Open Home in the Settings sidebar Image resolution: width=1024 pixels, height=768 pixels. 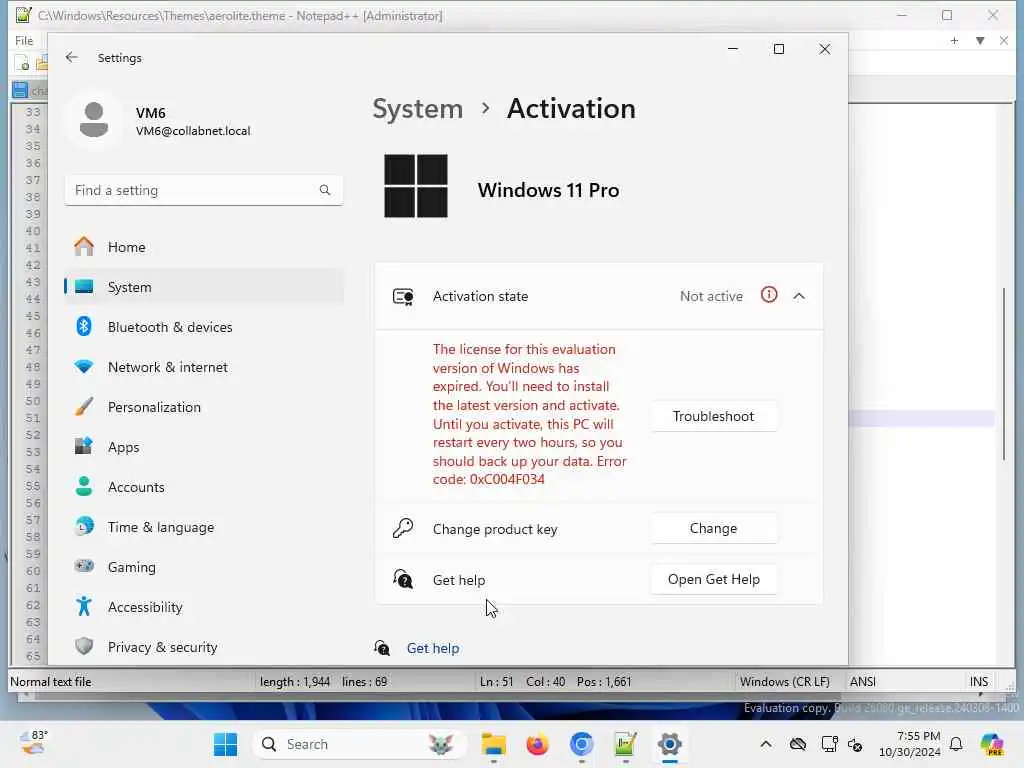[x=204, y=247]
